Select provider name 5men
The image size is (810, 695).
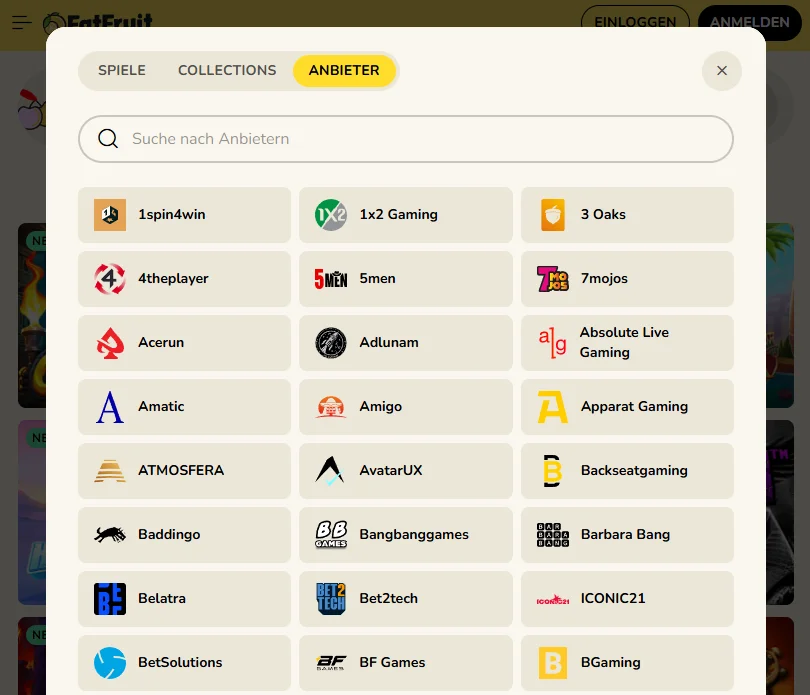point(378,279)
